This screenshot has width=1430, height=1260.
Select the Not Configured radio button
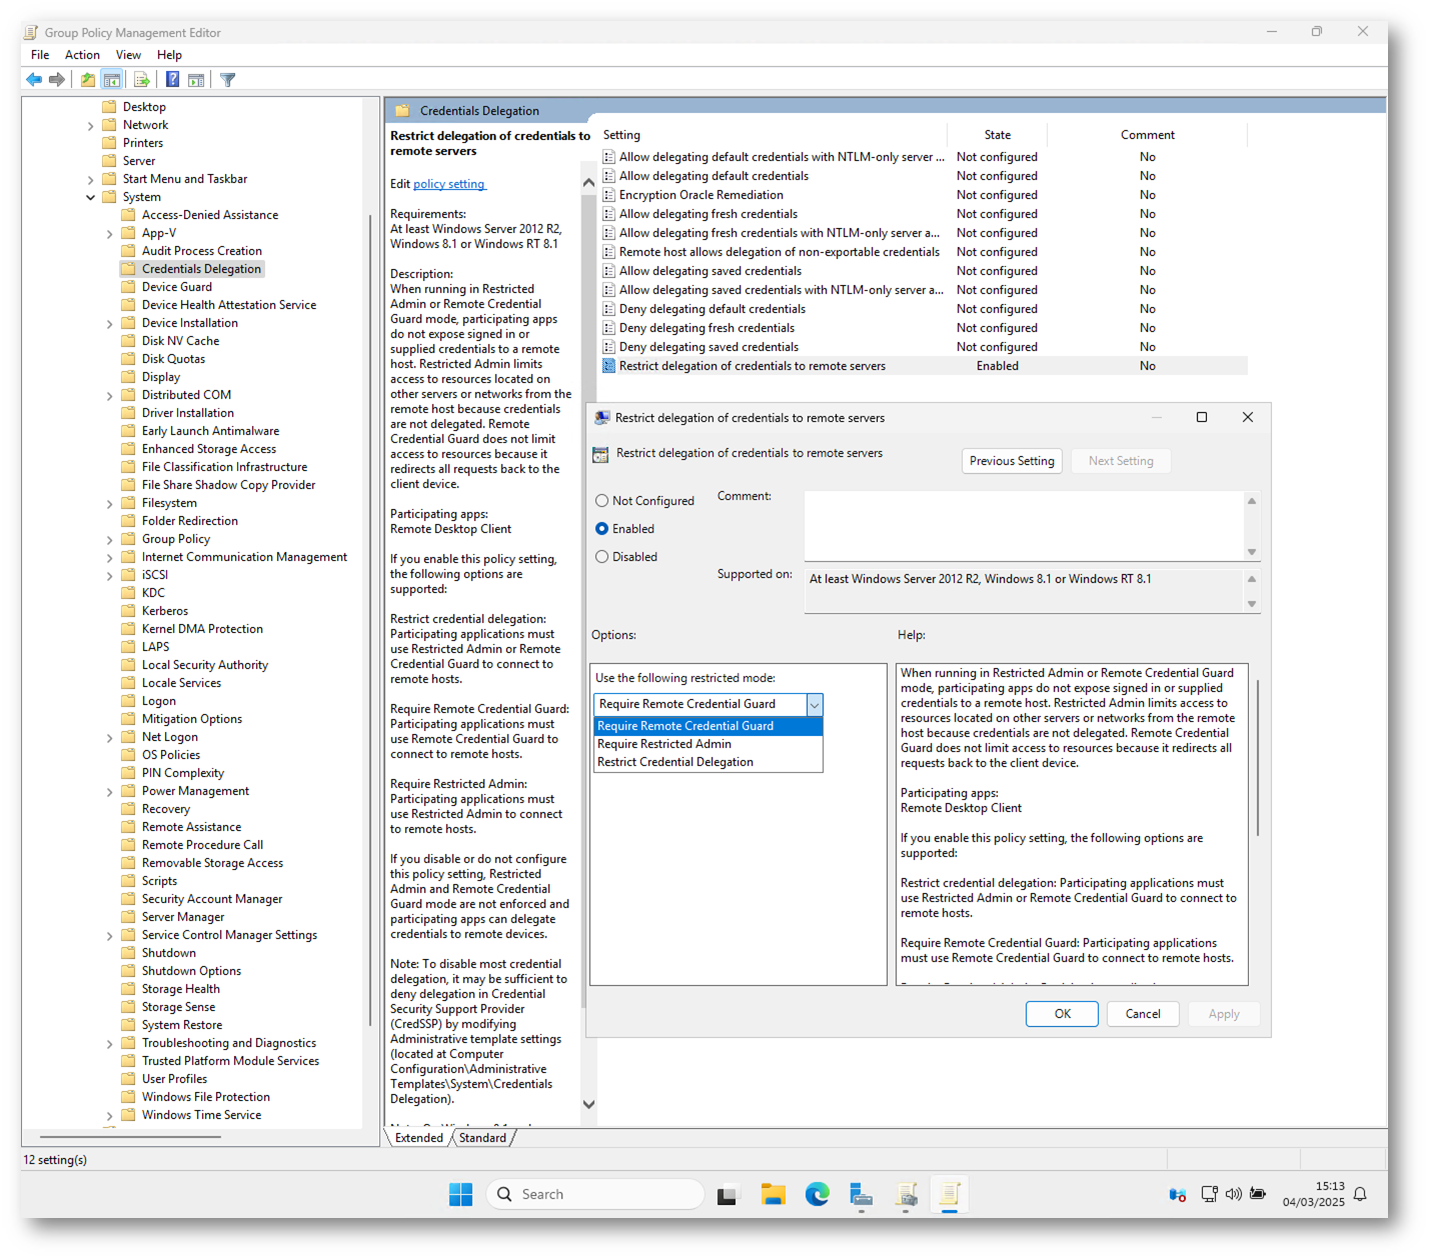pyautogui.click(x=602, y=501)
